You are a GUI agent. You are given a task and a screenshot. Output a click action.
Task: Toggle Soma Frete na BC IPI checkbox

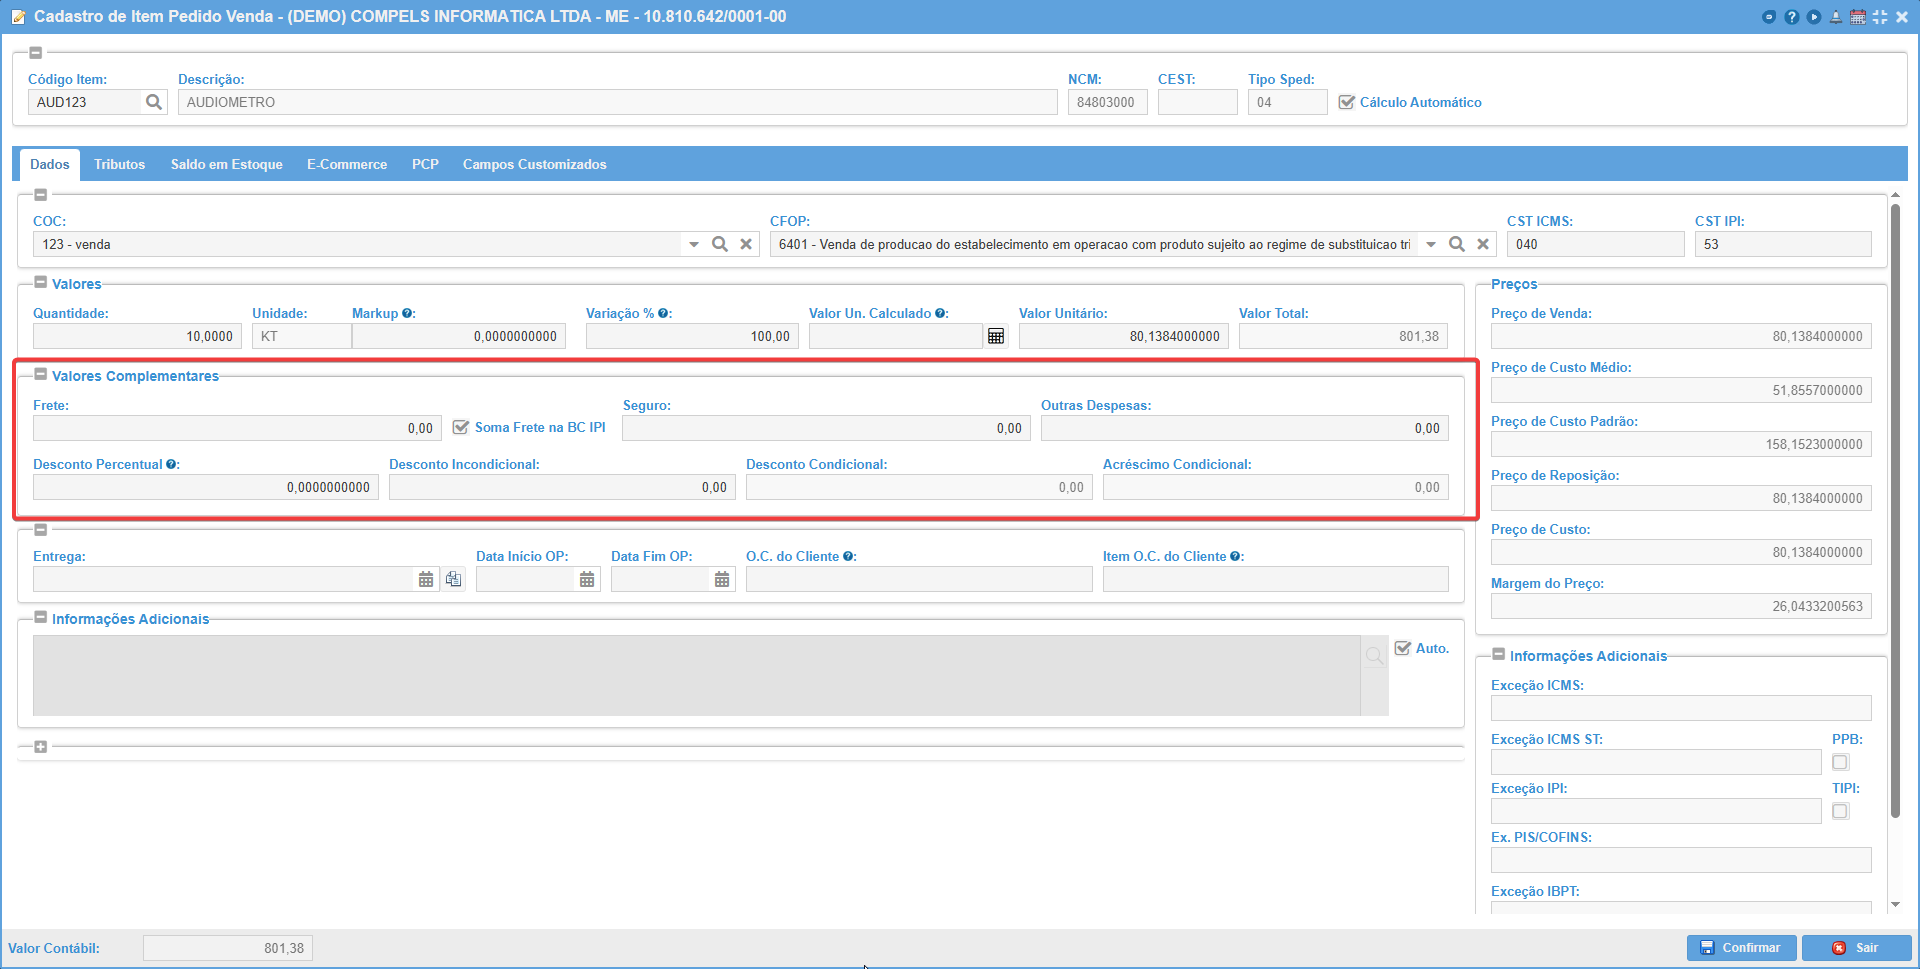pos(461,427)
